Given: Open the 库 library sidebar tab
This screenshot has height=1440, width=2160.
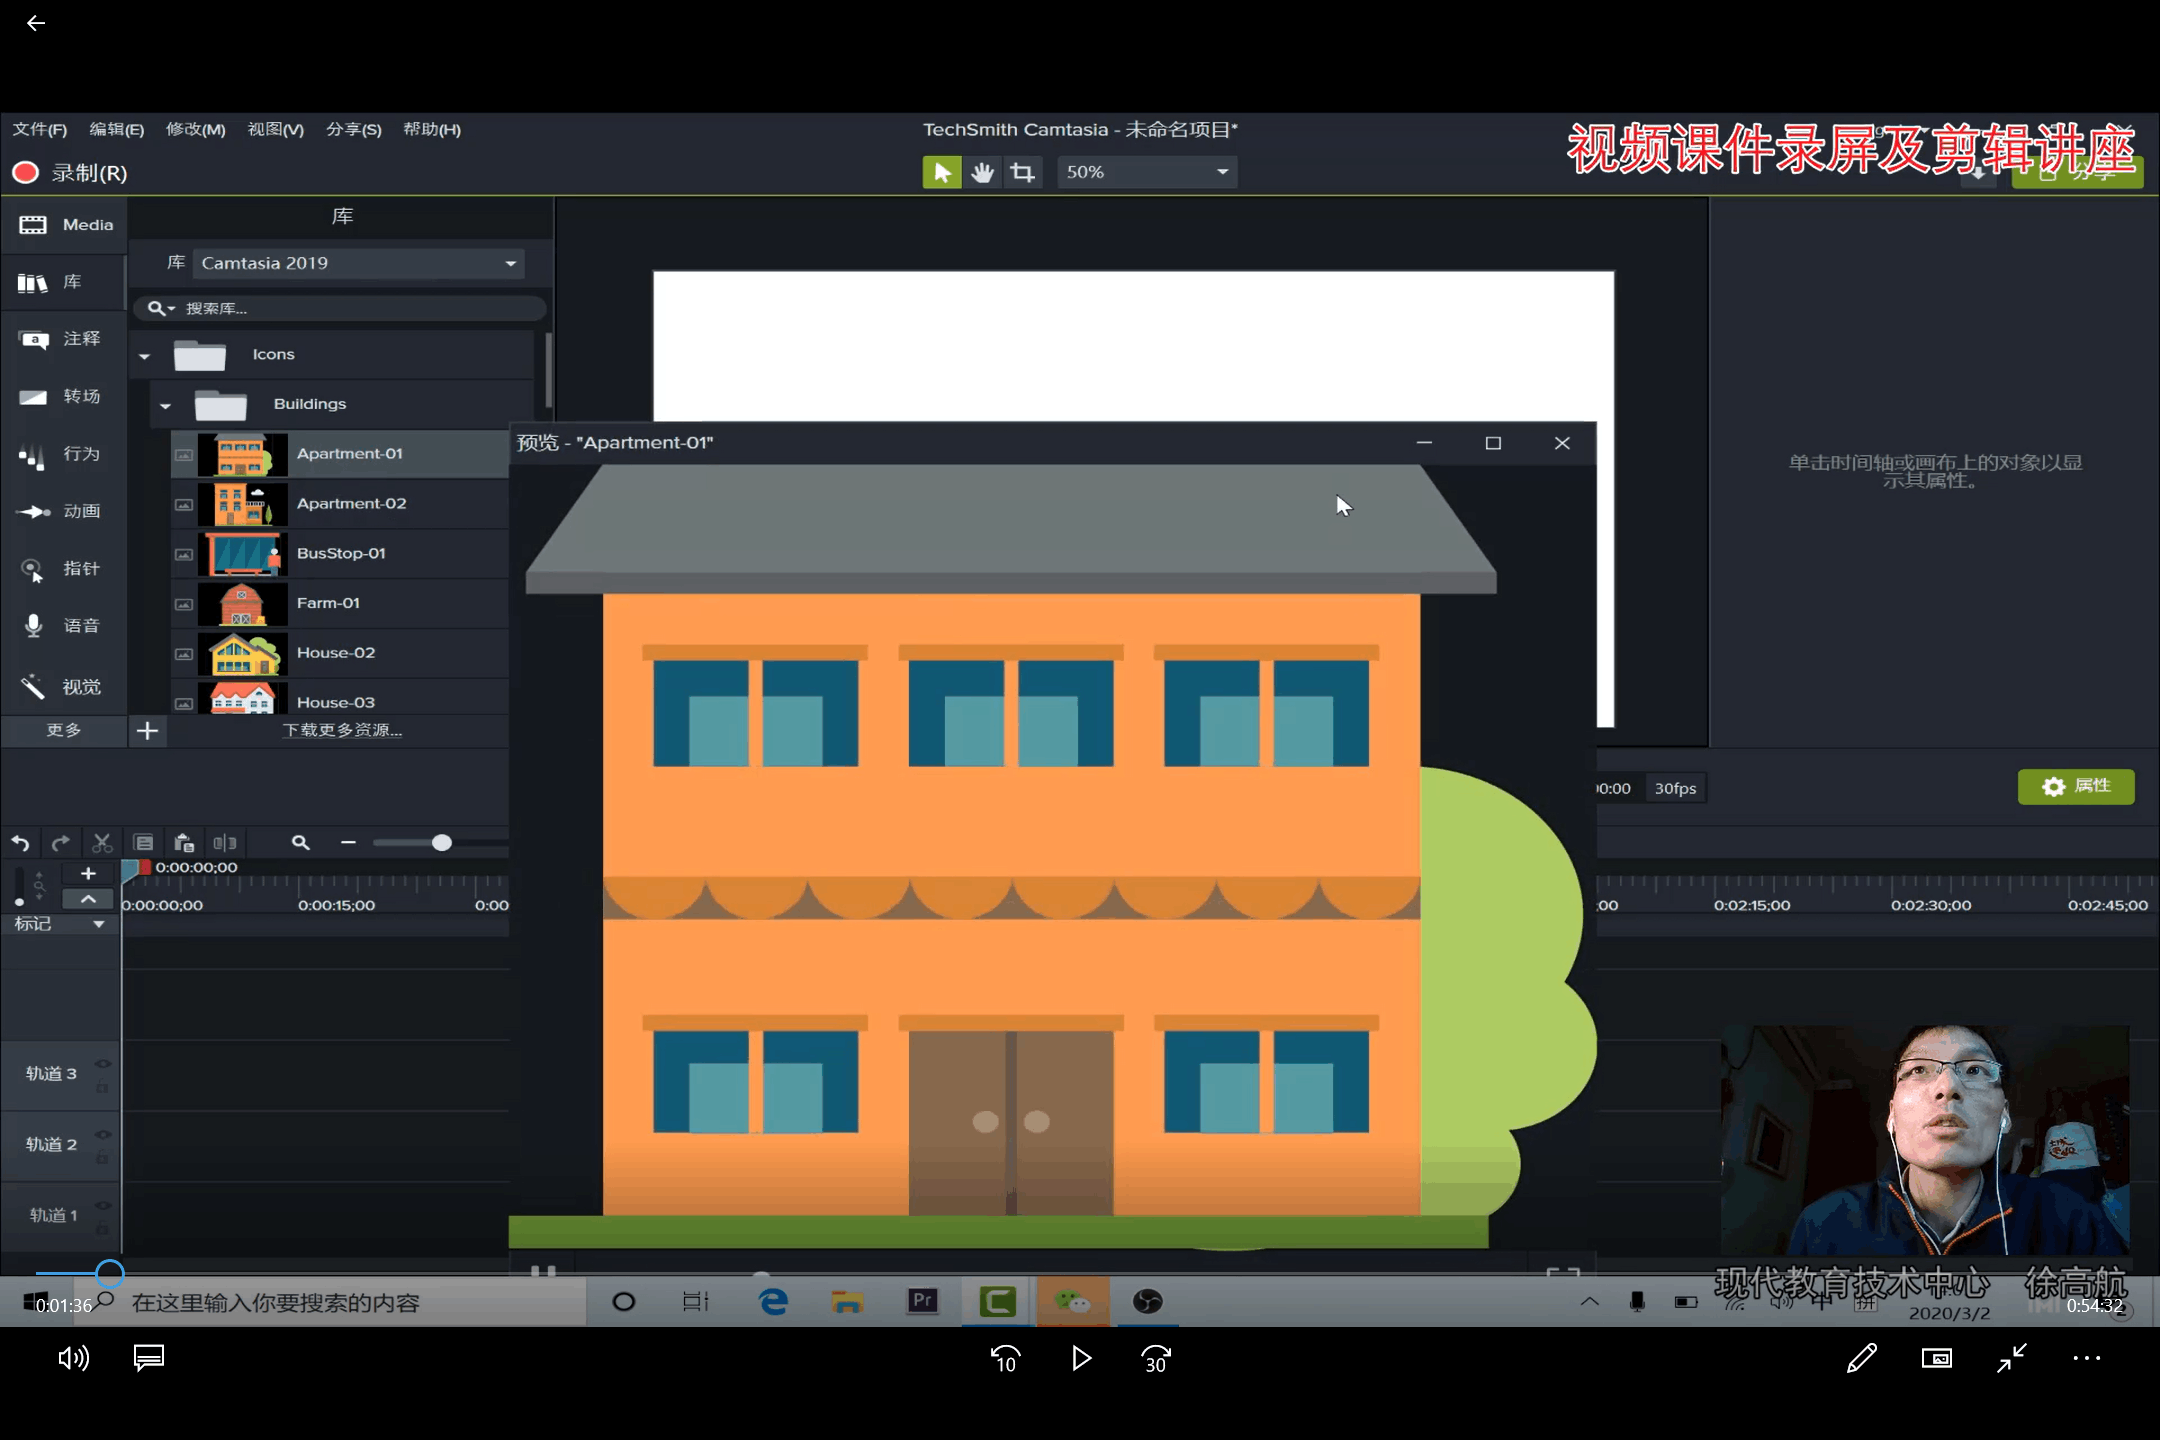Looking at the screenshot, I should pos(65,282).
